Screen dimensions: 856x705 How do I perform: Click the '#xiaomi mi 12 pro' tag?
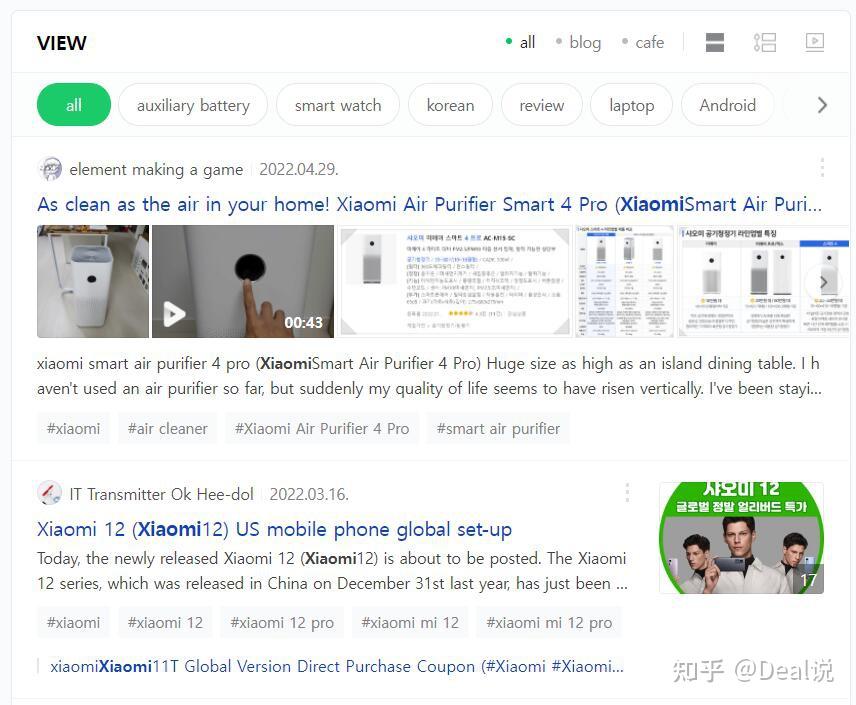549,623
